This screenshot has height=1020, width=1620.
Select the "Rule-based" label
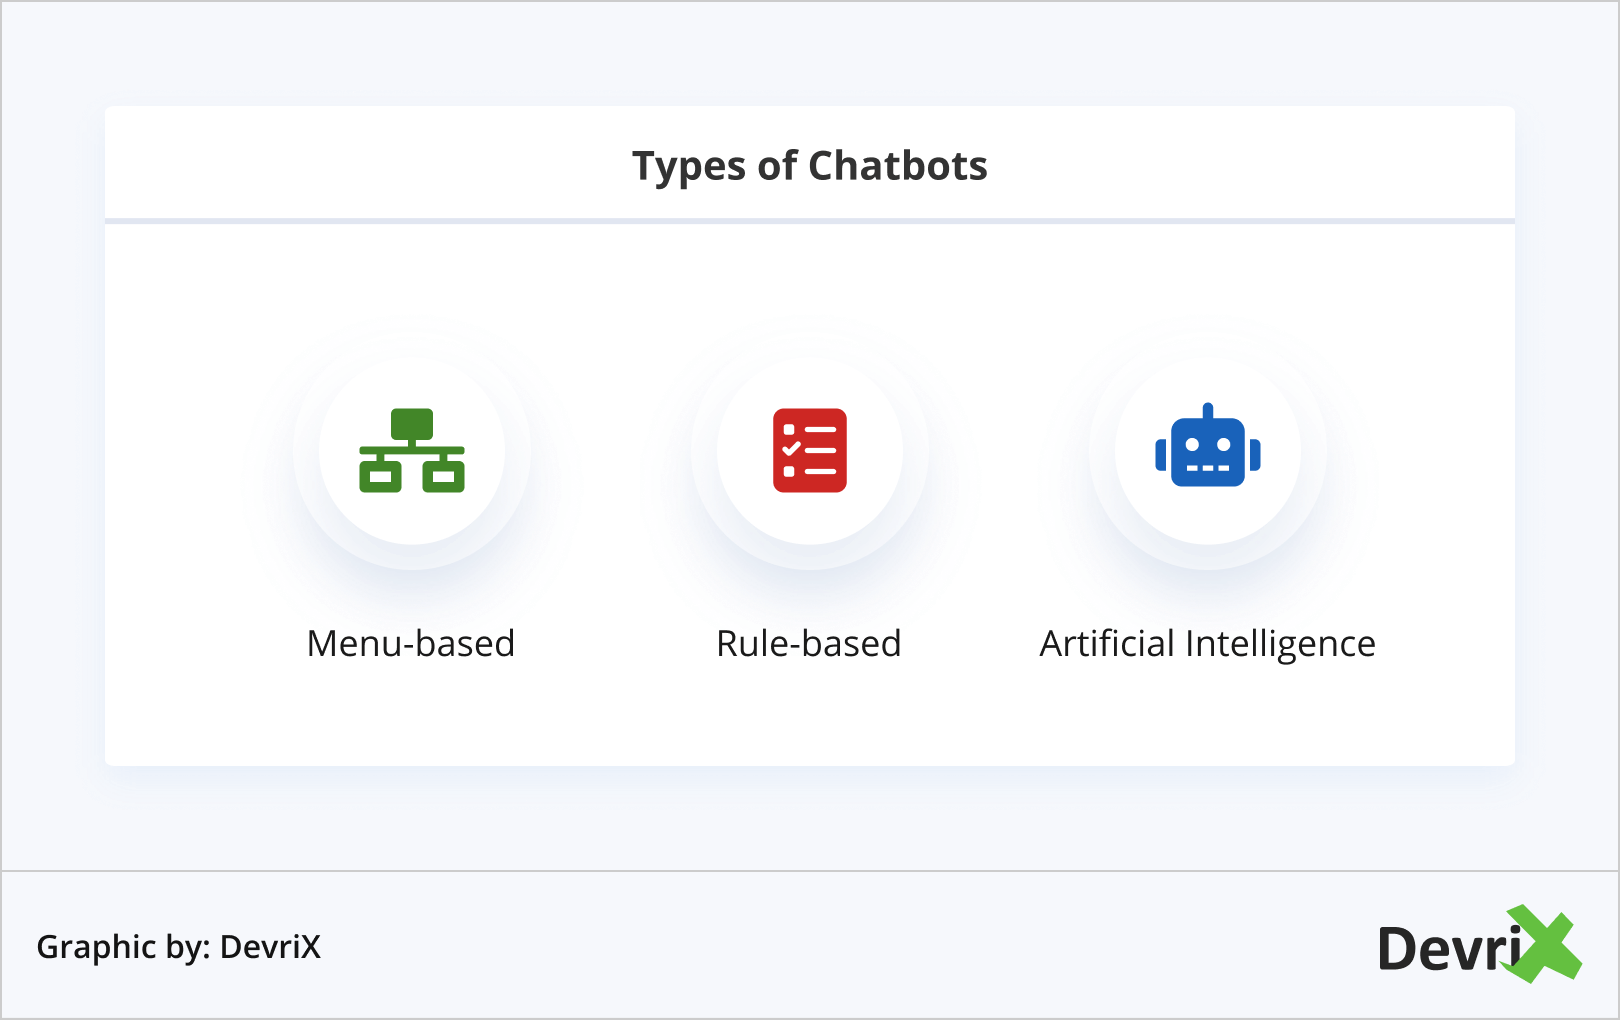[809, 644]
